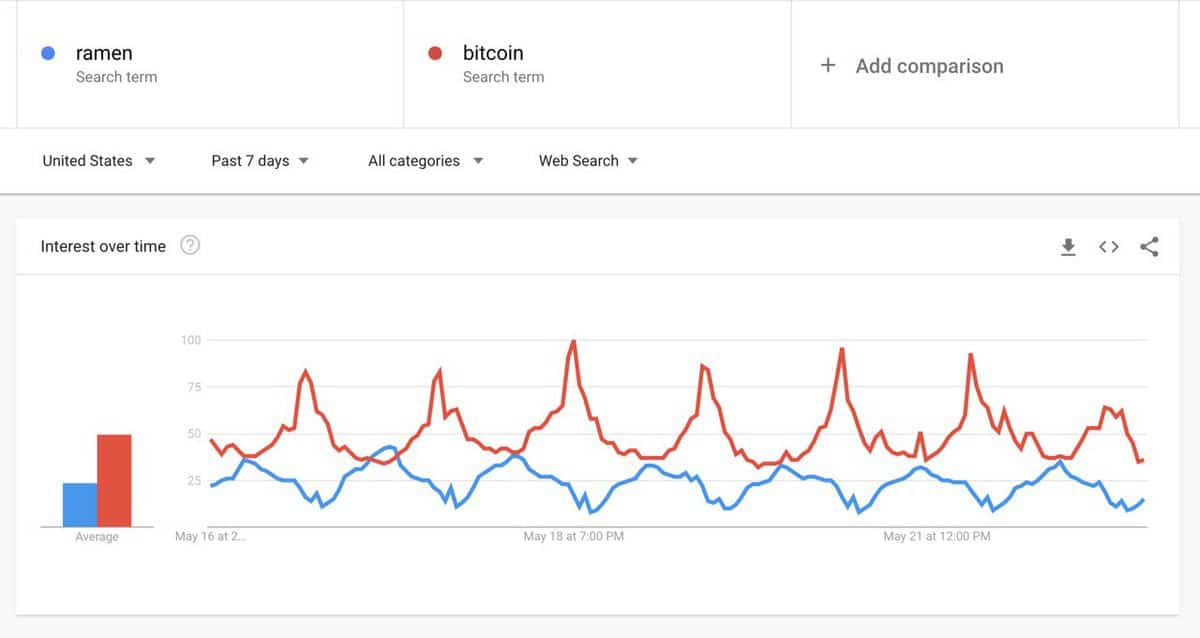Screen dimensions: 1200x638
Task: Click the May 18 at 7:00 PM axis label
Action: coord(573,536)
